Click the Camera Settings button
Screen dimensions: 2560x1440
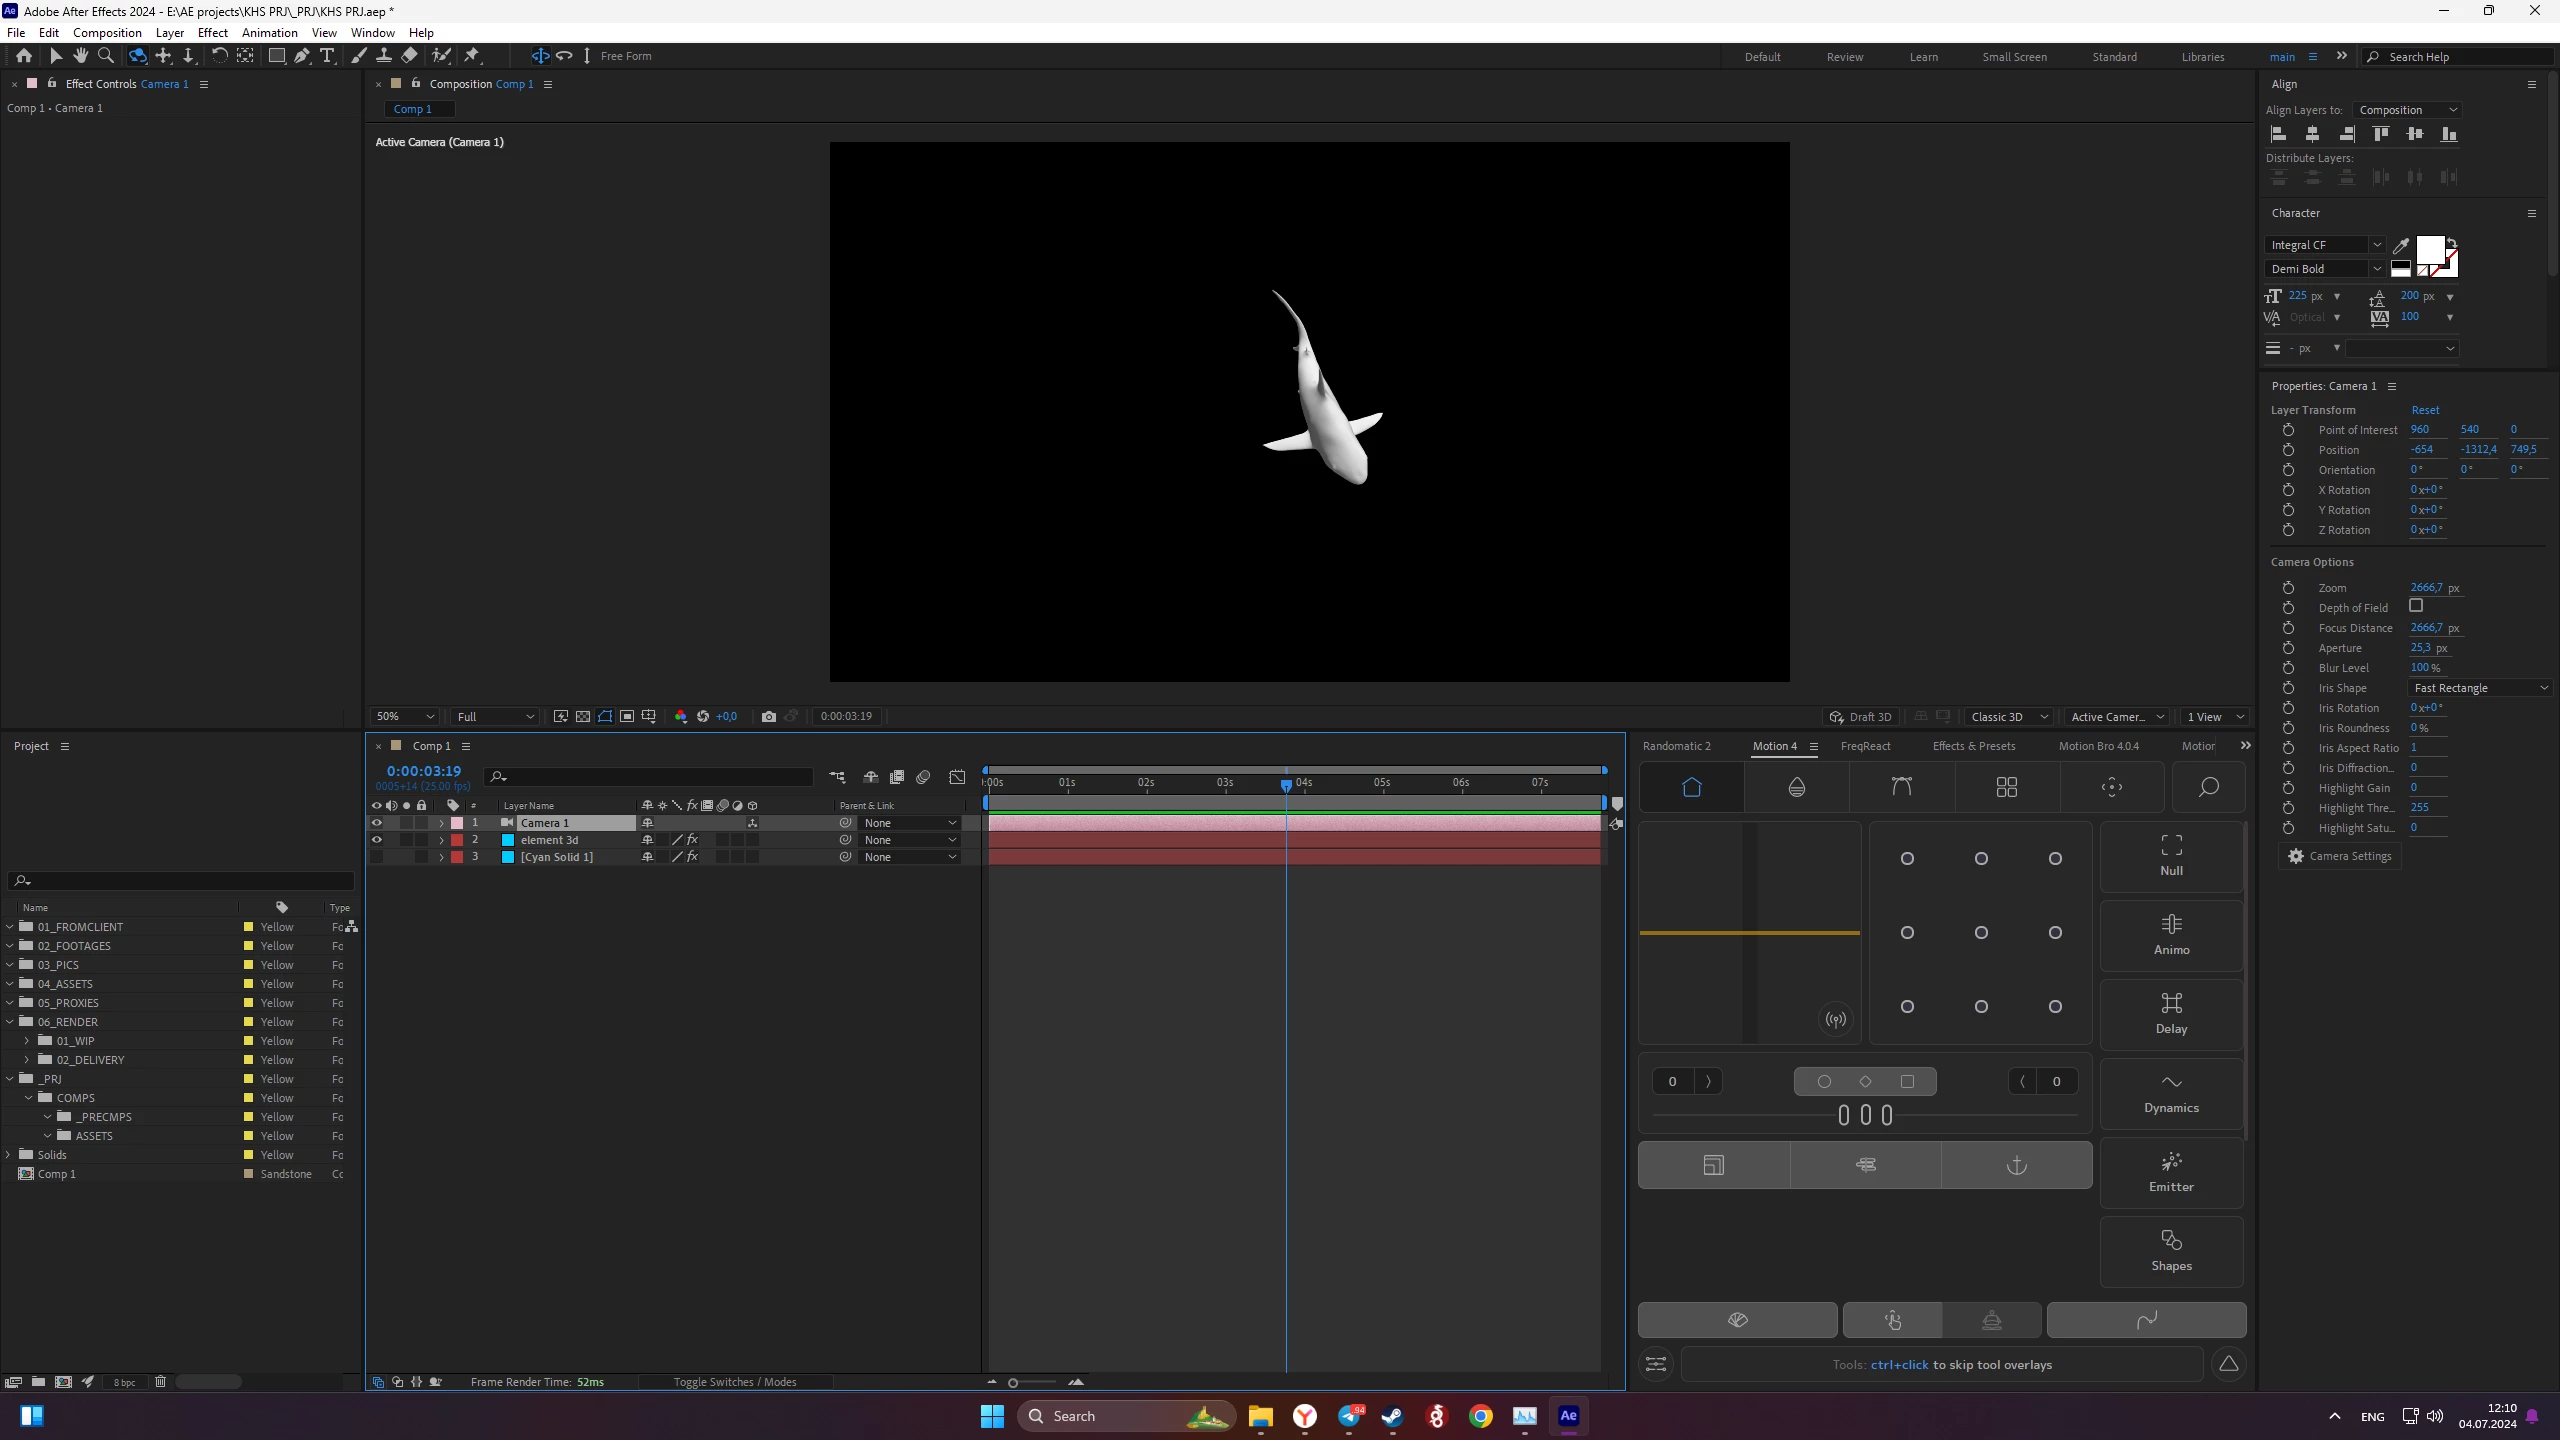tap(2339, 856)
